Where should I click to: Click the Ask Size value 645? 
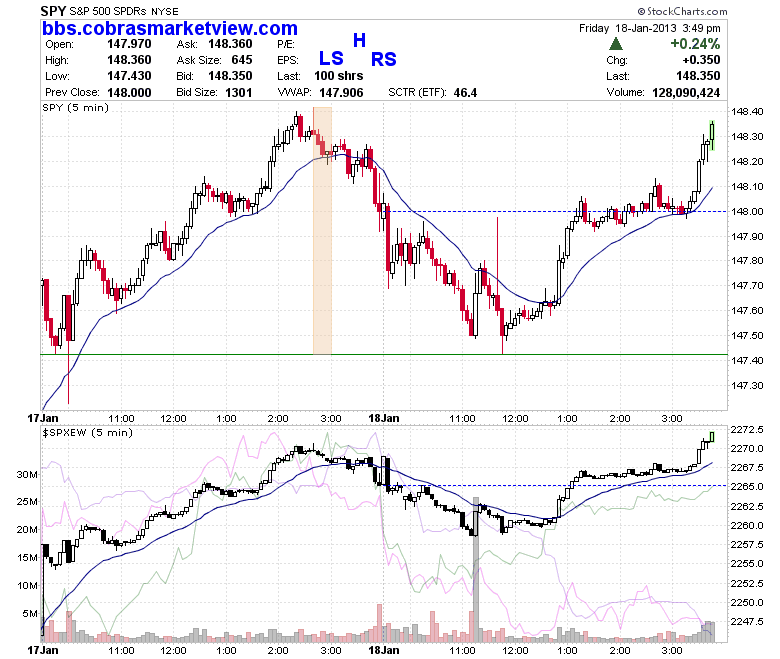(x=242, y=60)
